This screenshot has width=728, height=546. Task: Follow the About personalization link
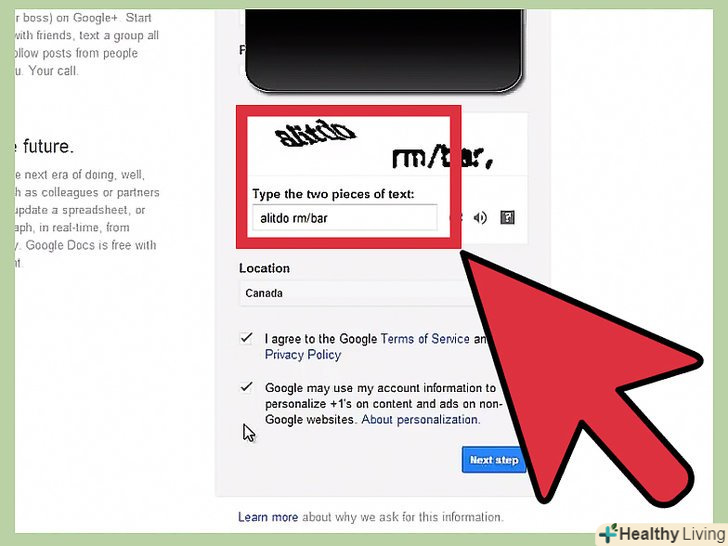(x=420, y=420)
